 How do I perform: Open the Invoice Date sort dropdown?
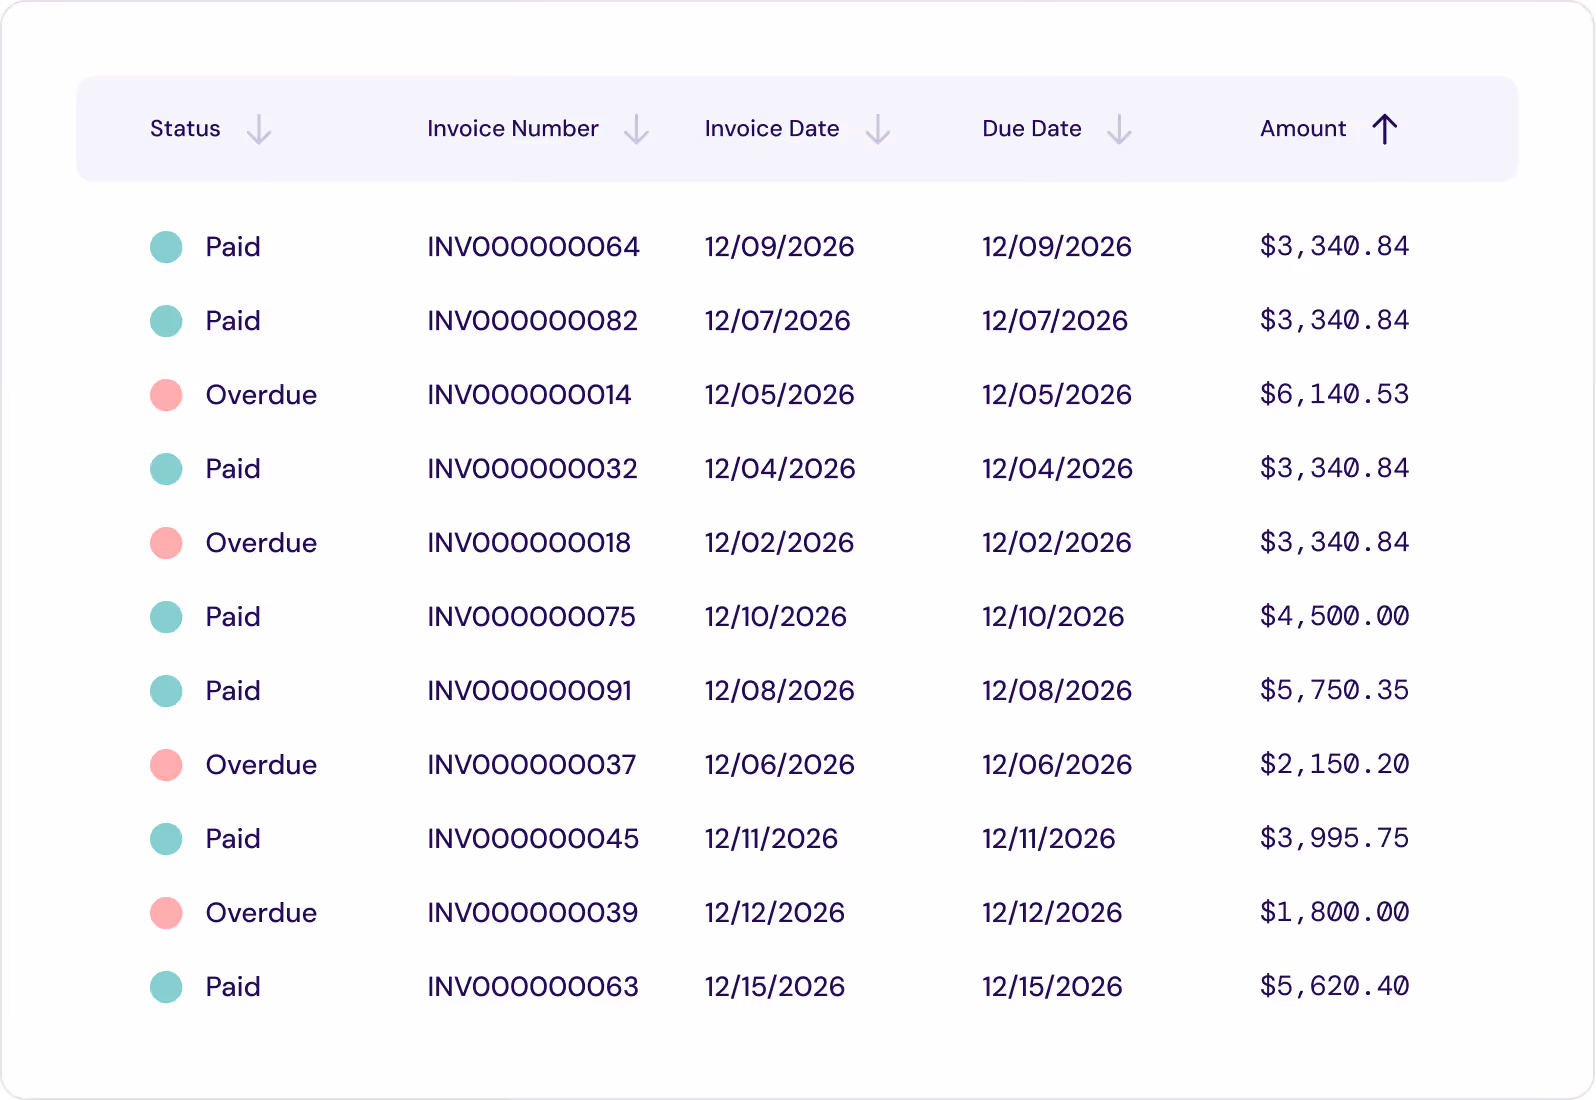877,129
